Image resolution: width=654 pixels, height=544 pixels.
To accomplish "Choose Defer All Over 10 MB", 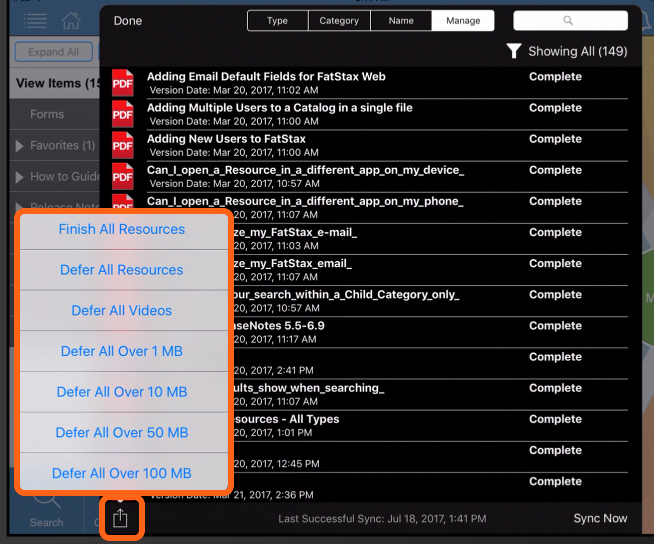I will click(124, 392).
